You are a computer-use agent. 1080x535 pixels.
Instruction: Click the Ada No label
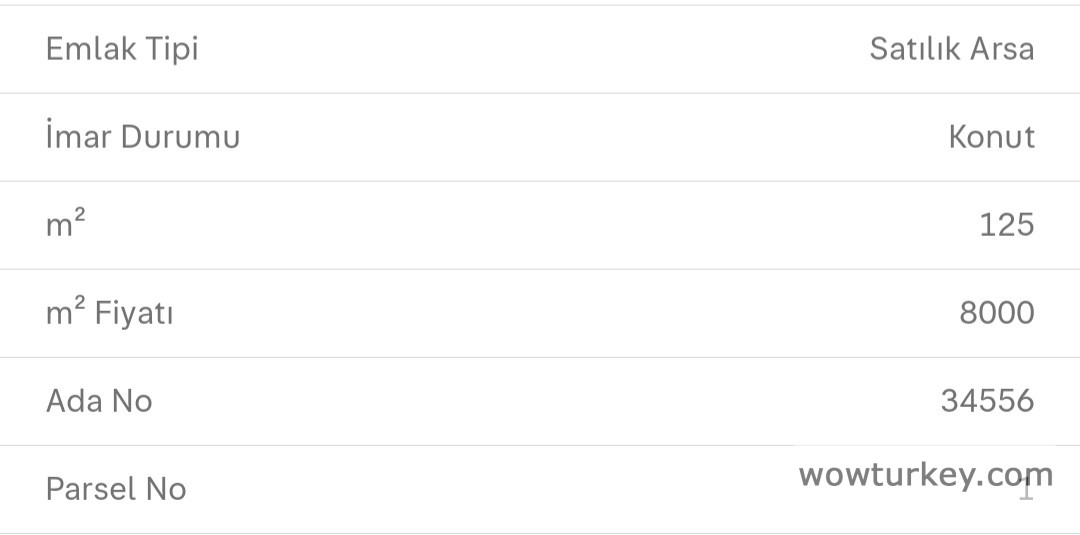99,401
